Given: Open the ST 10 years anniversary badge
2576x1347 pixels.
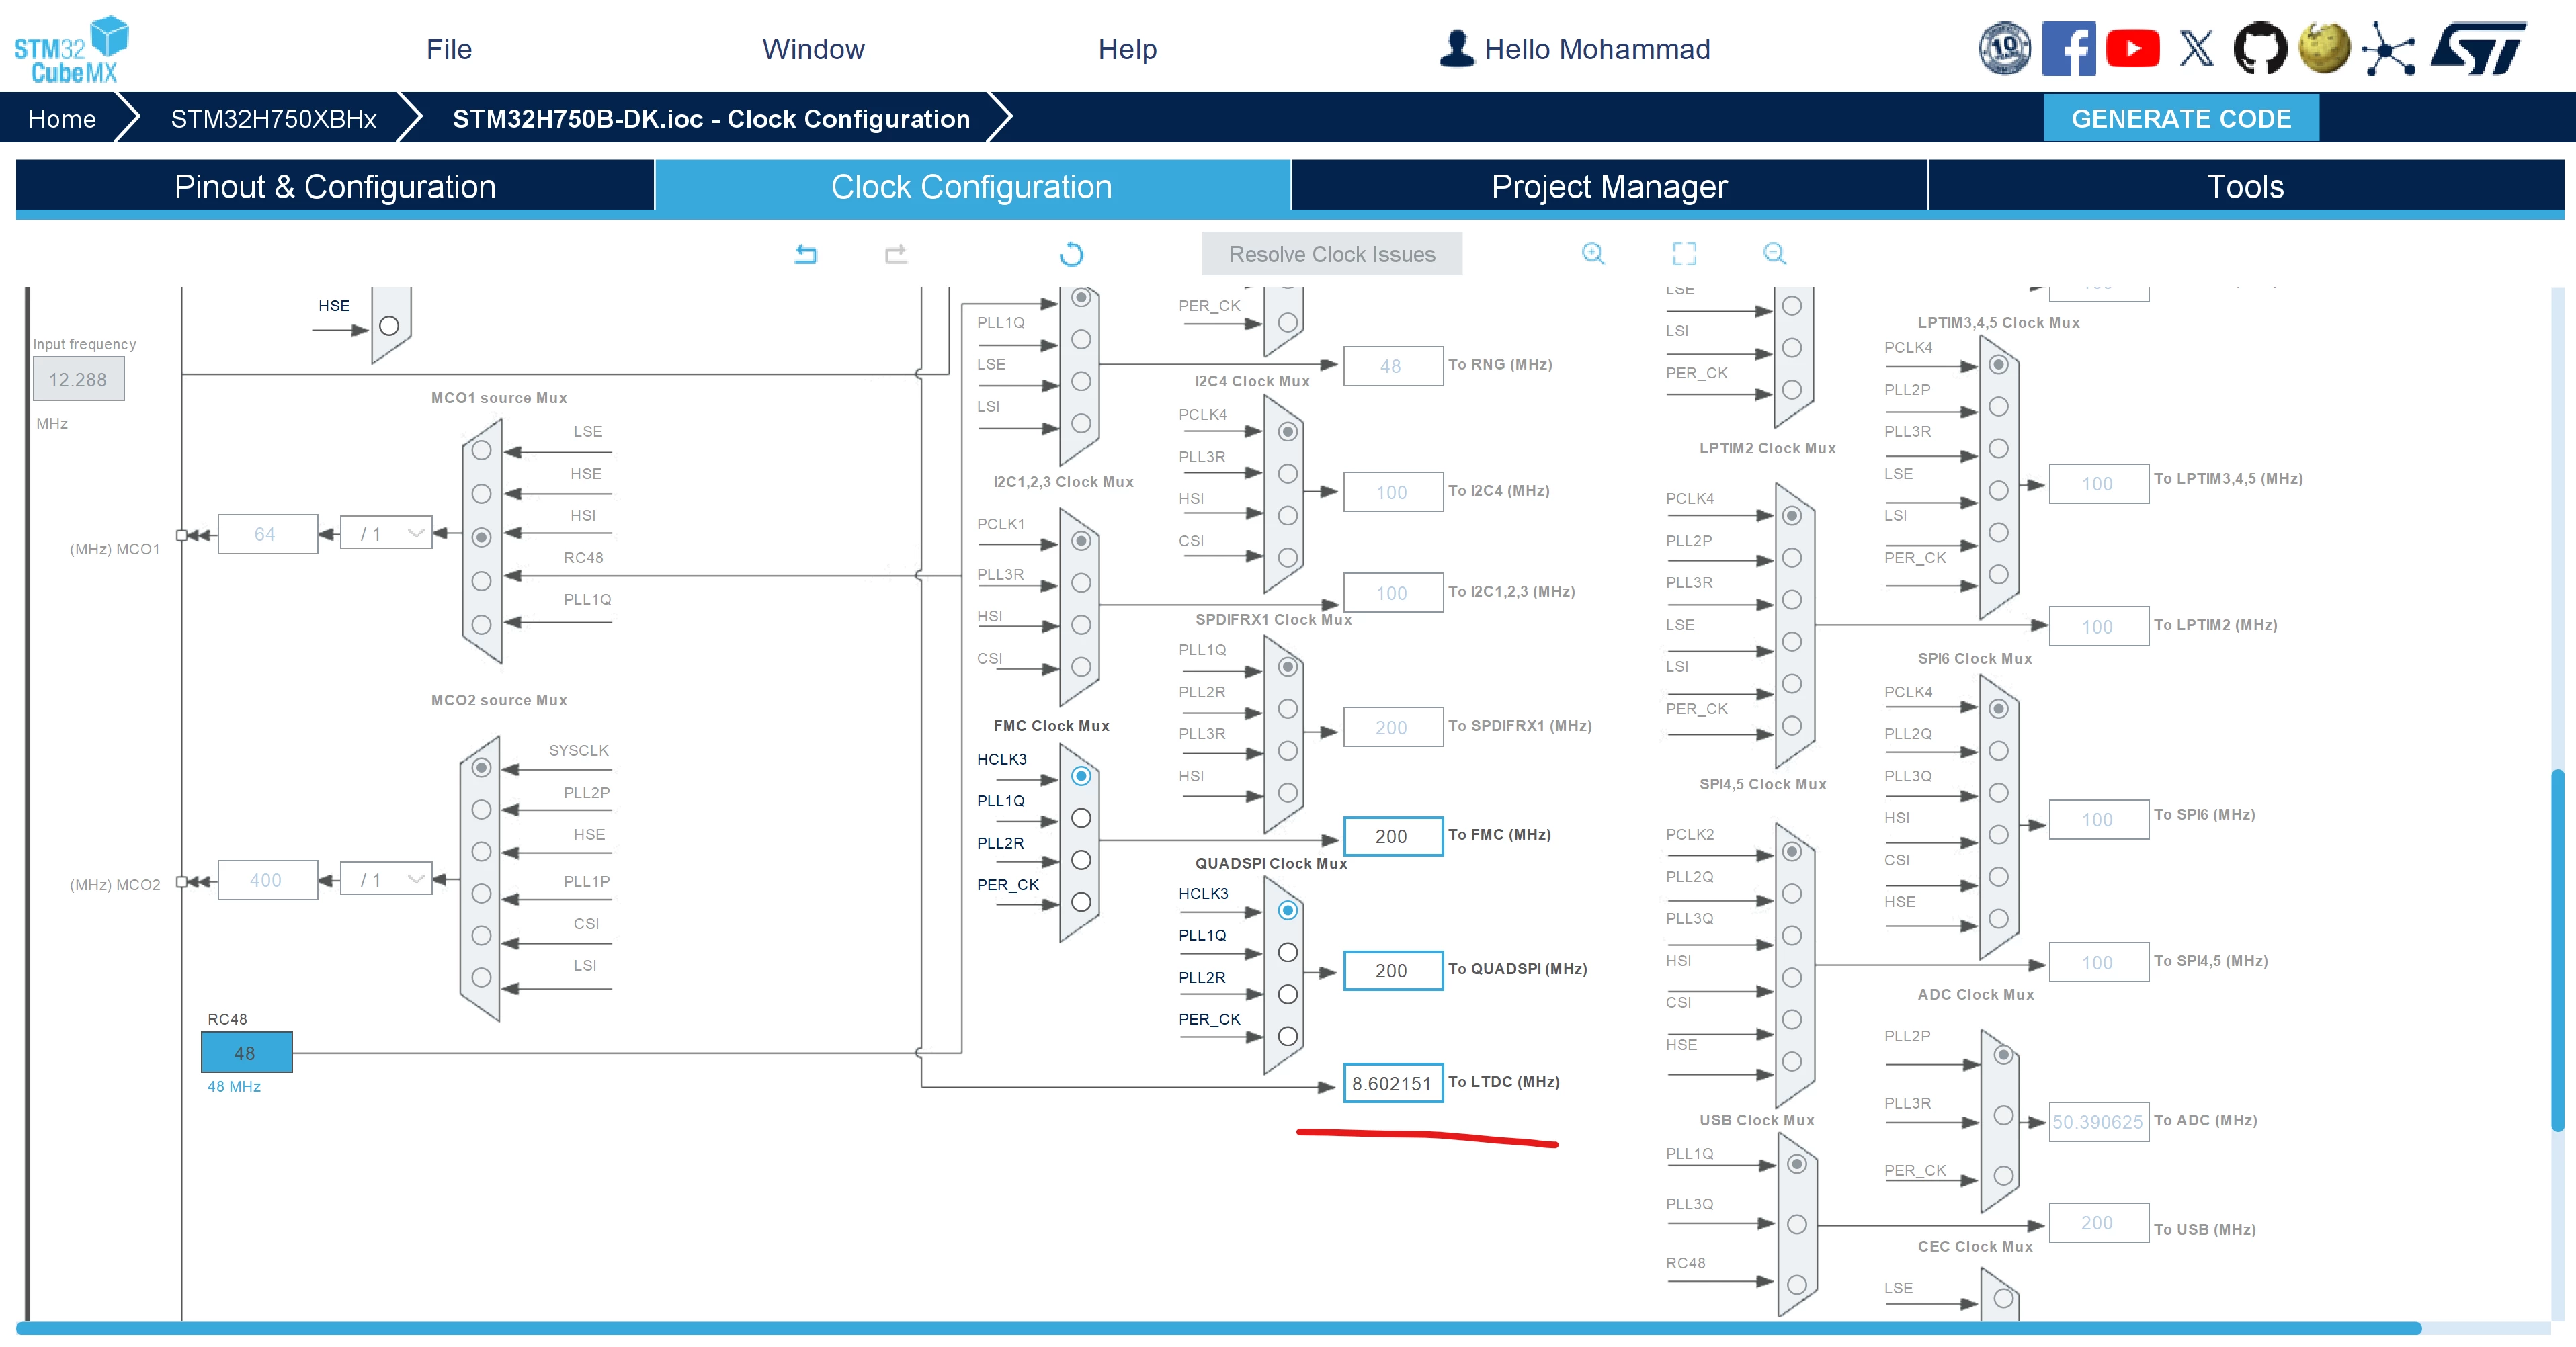Looking at the screenshot, I should pos(2005,48).
